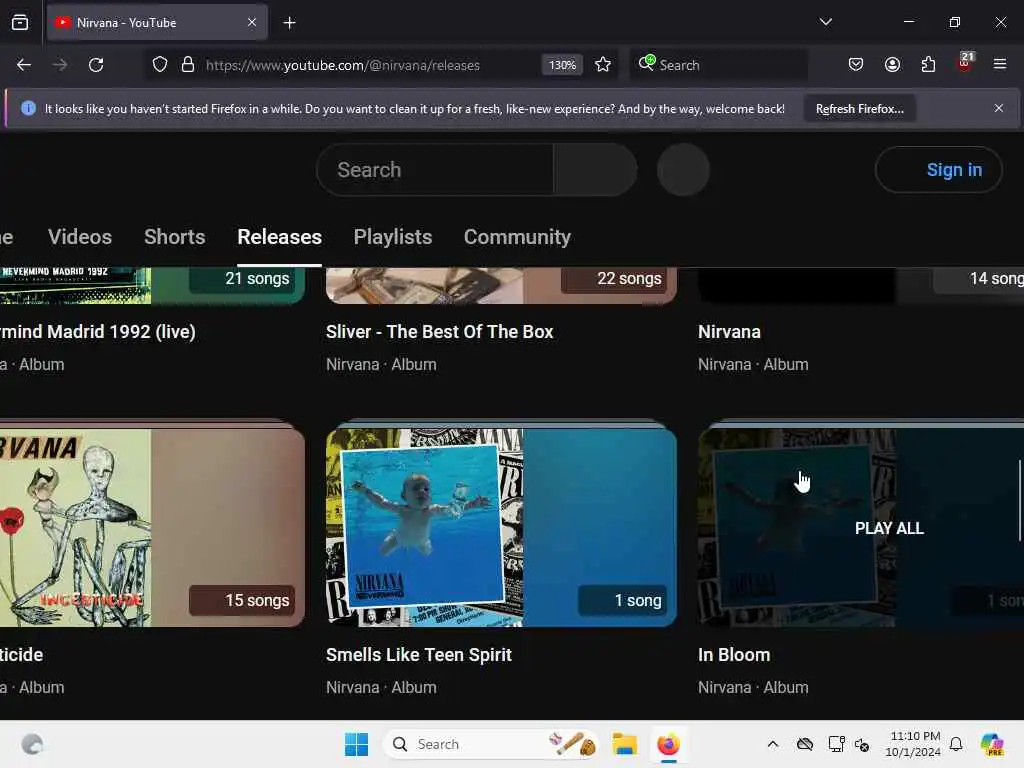Bookmark this page with the star icon

(603, 65)
